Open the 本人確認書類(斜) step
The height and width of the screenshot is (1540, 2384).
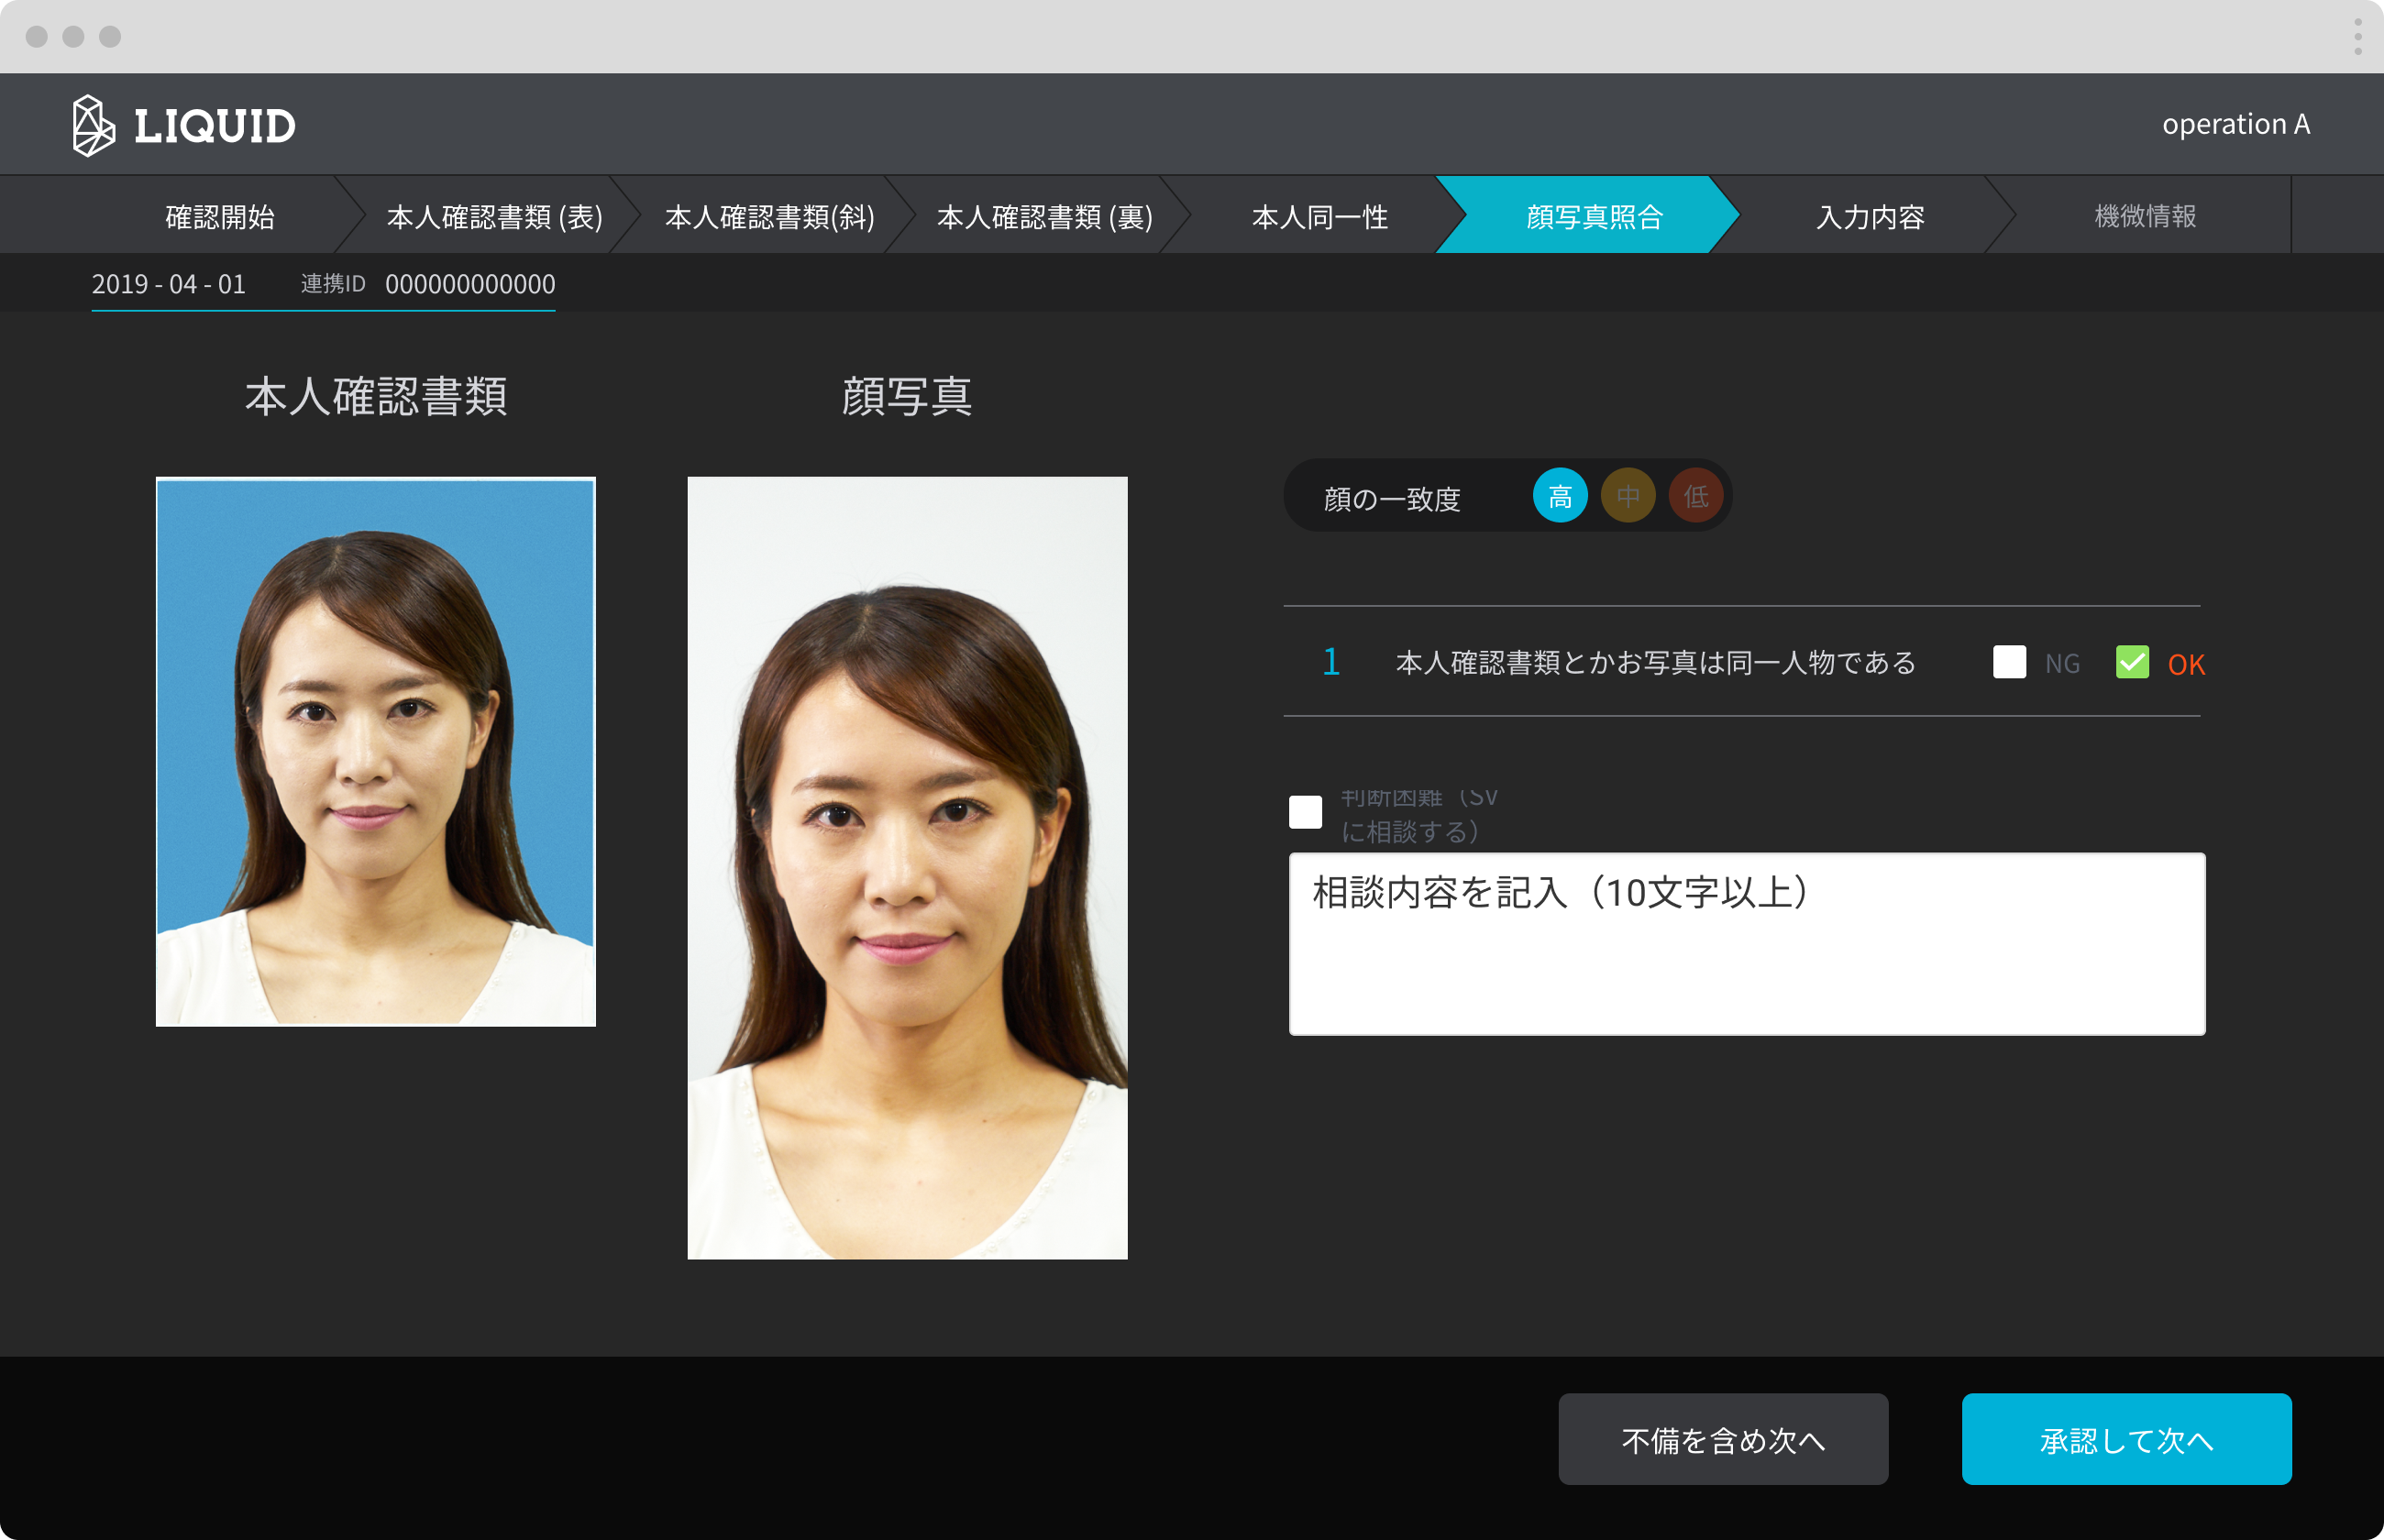[769, 217]
